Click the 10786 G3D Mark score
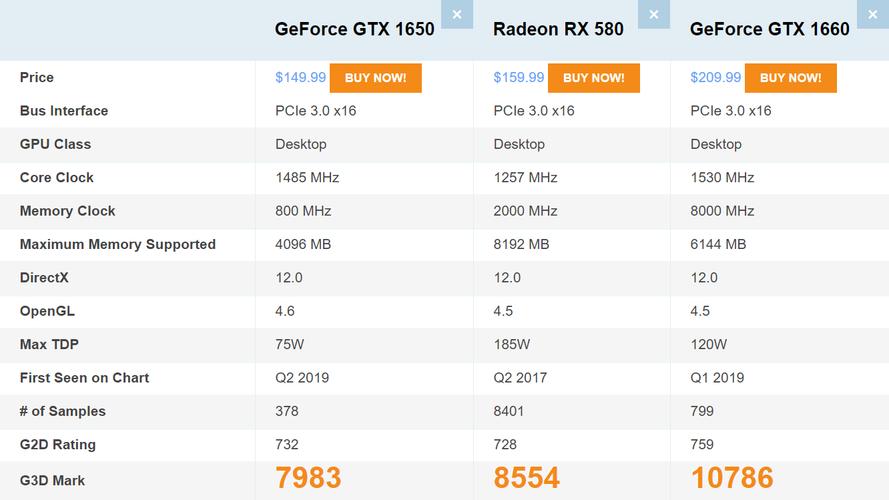 [731, 479]
